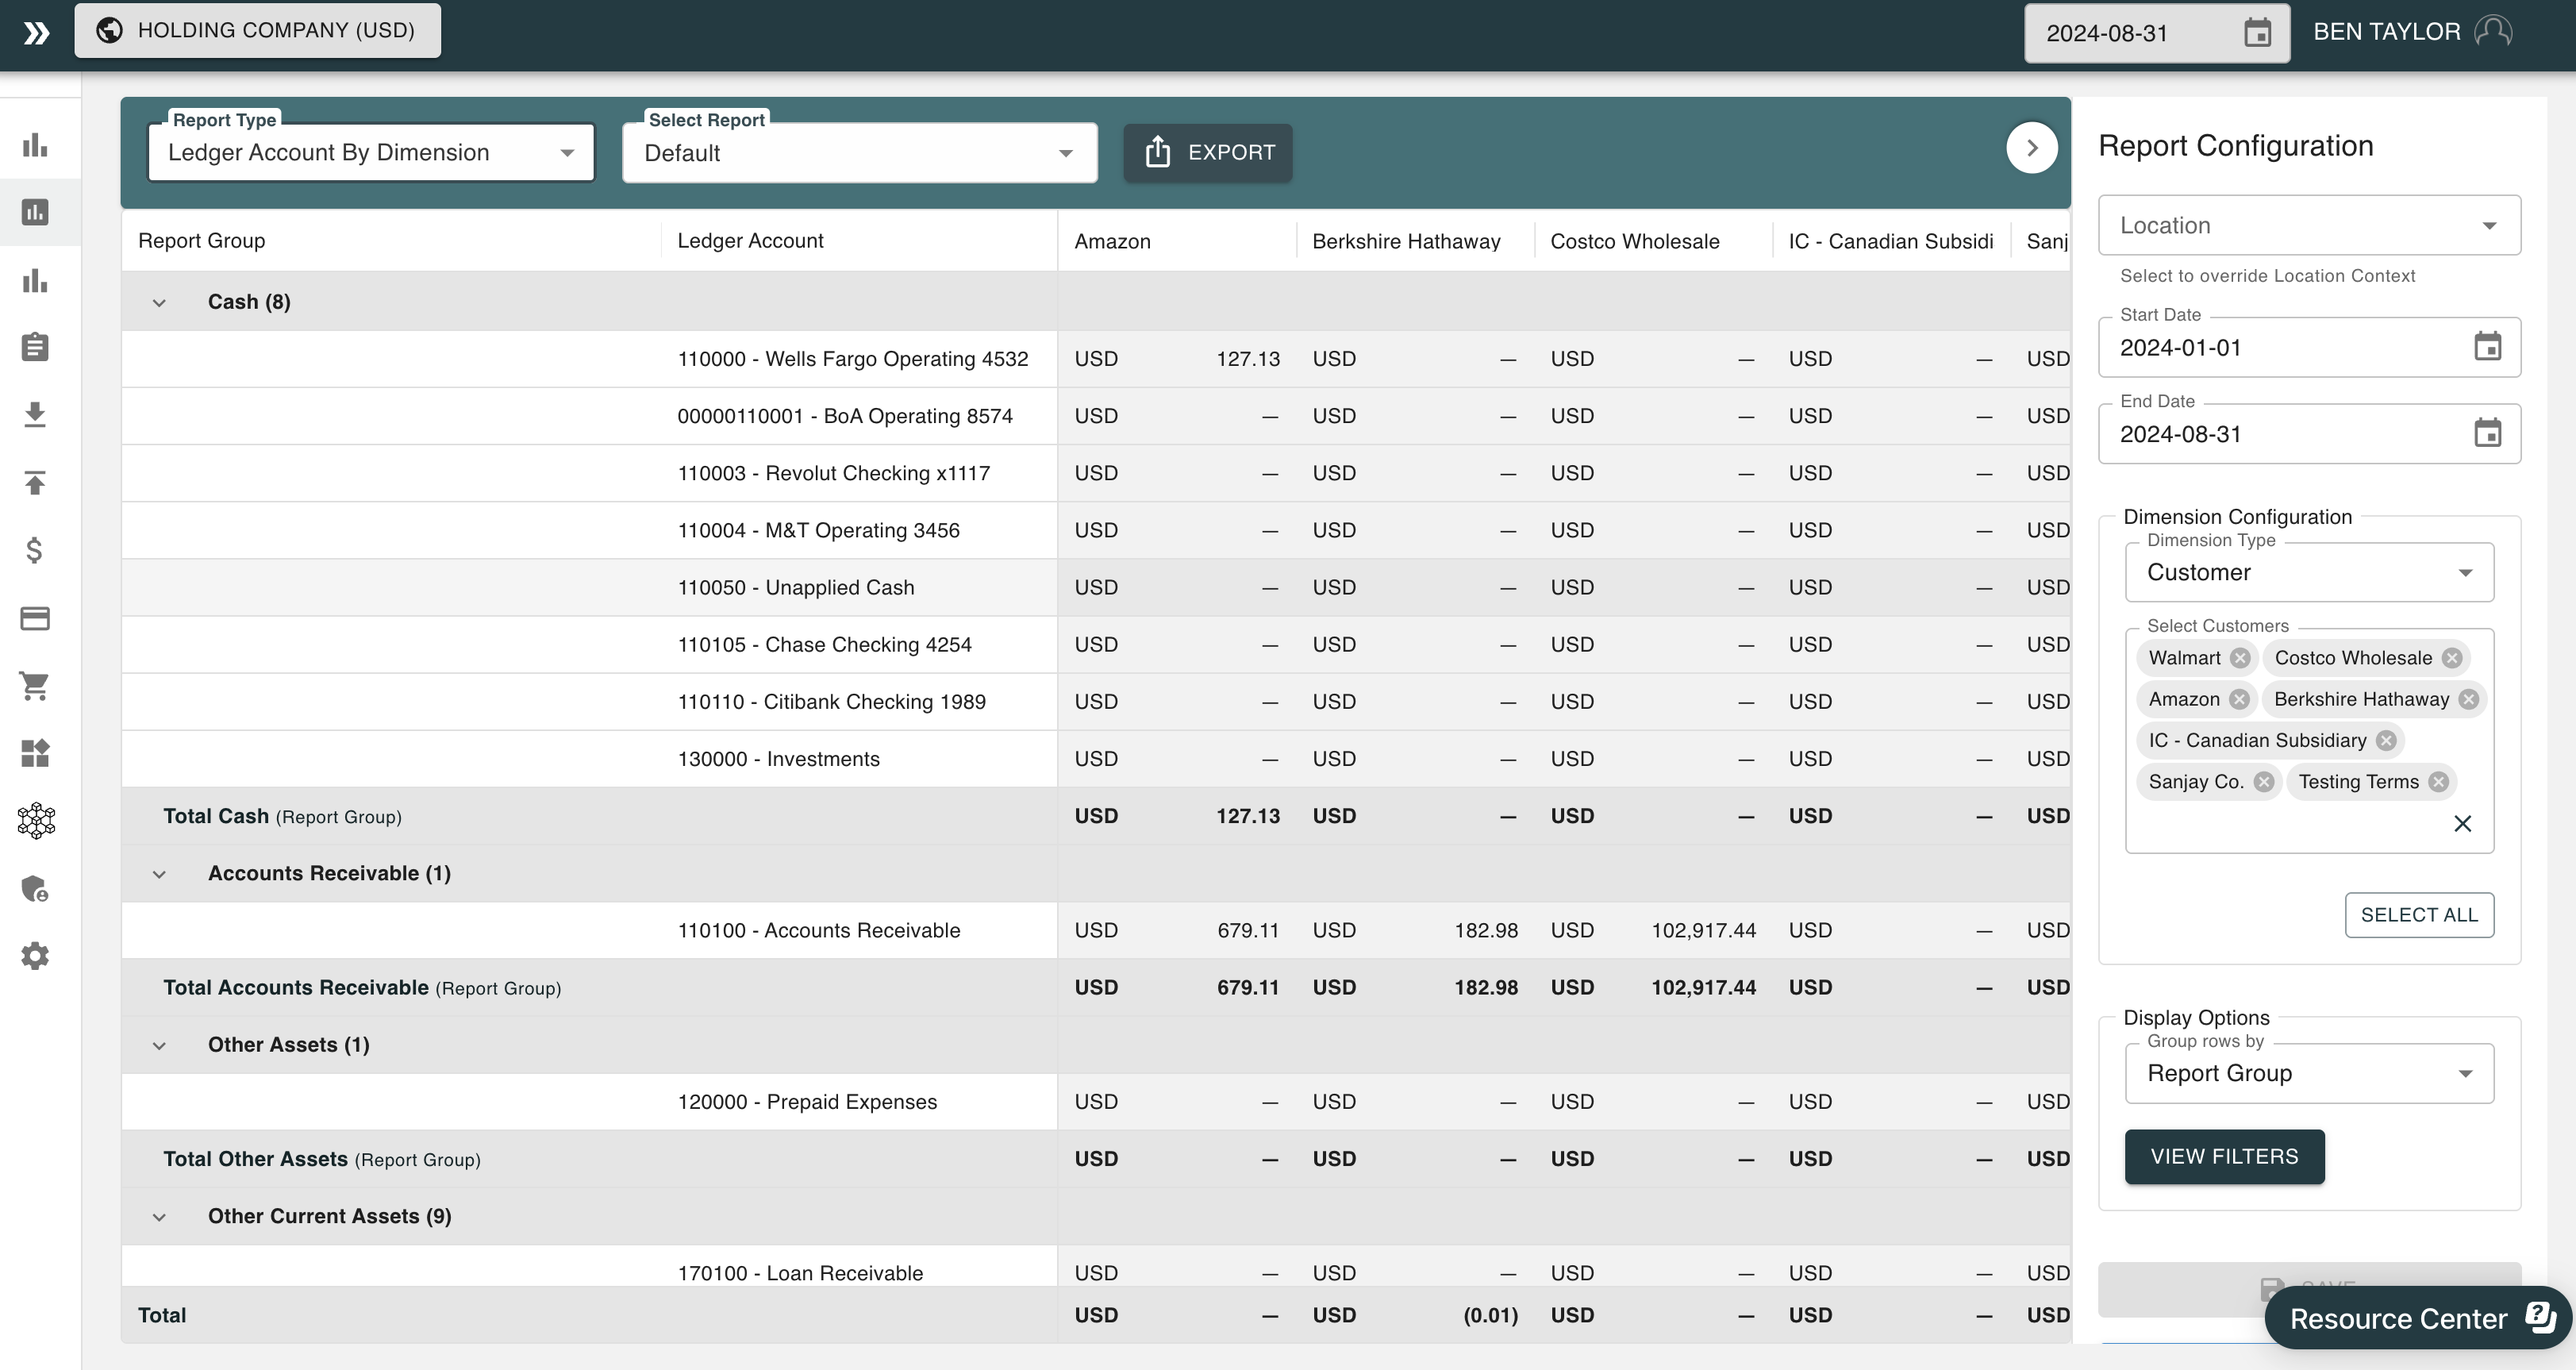Image resolution: width=2576 pixels, height=1370 pixels.
Task: Remove the IC - Canadian Subsidiary chip
Action: [2386, 740]
